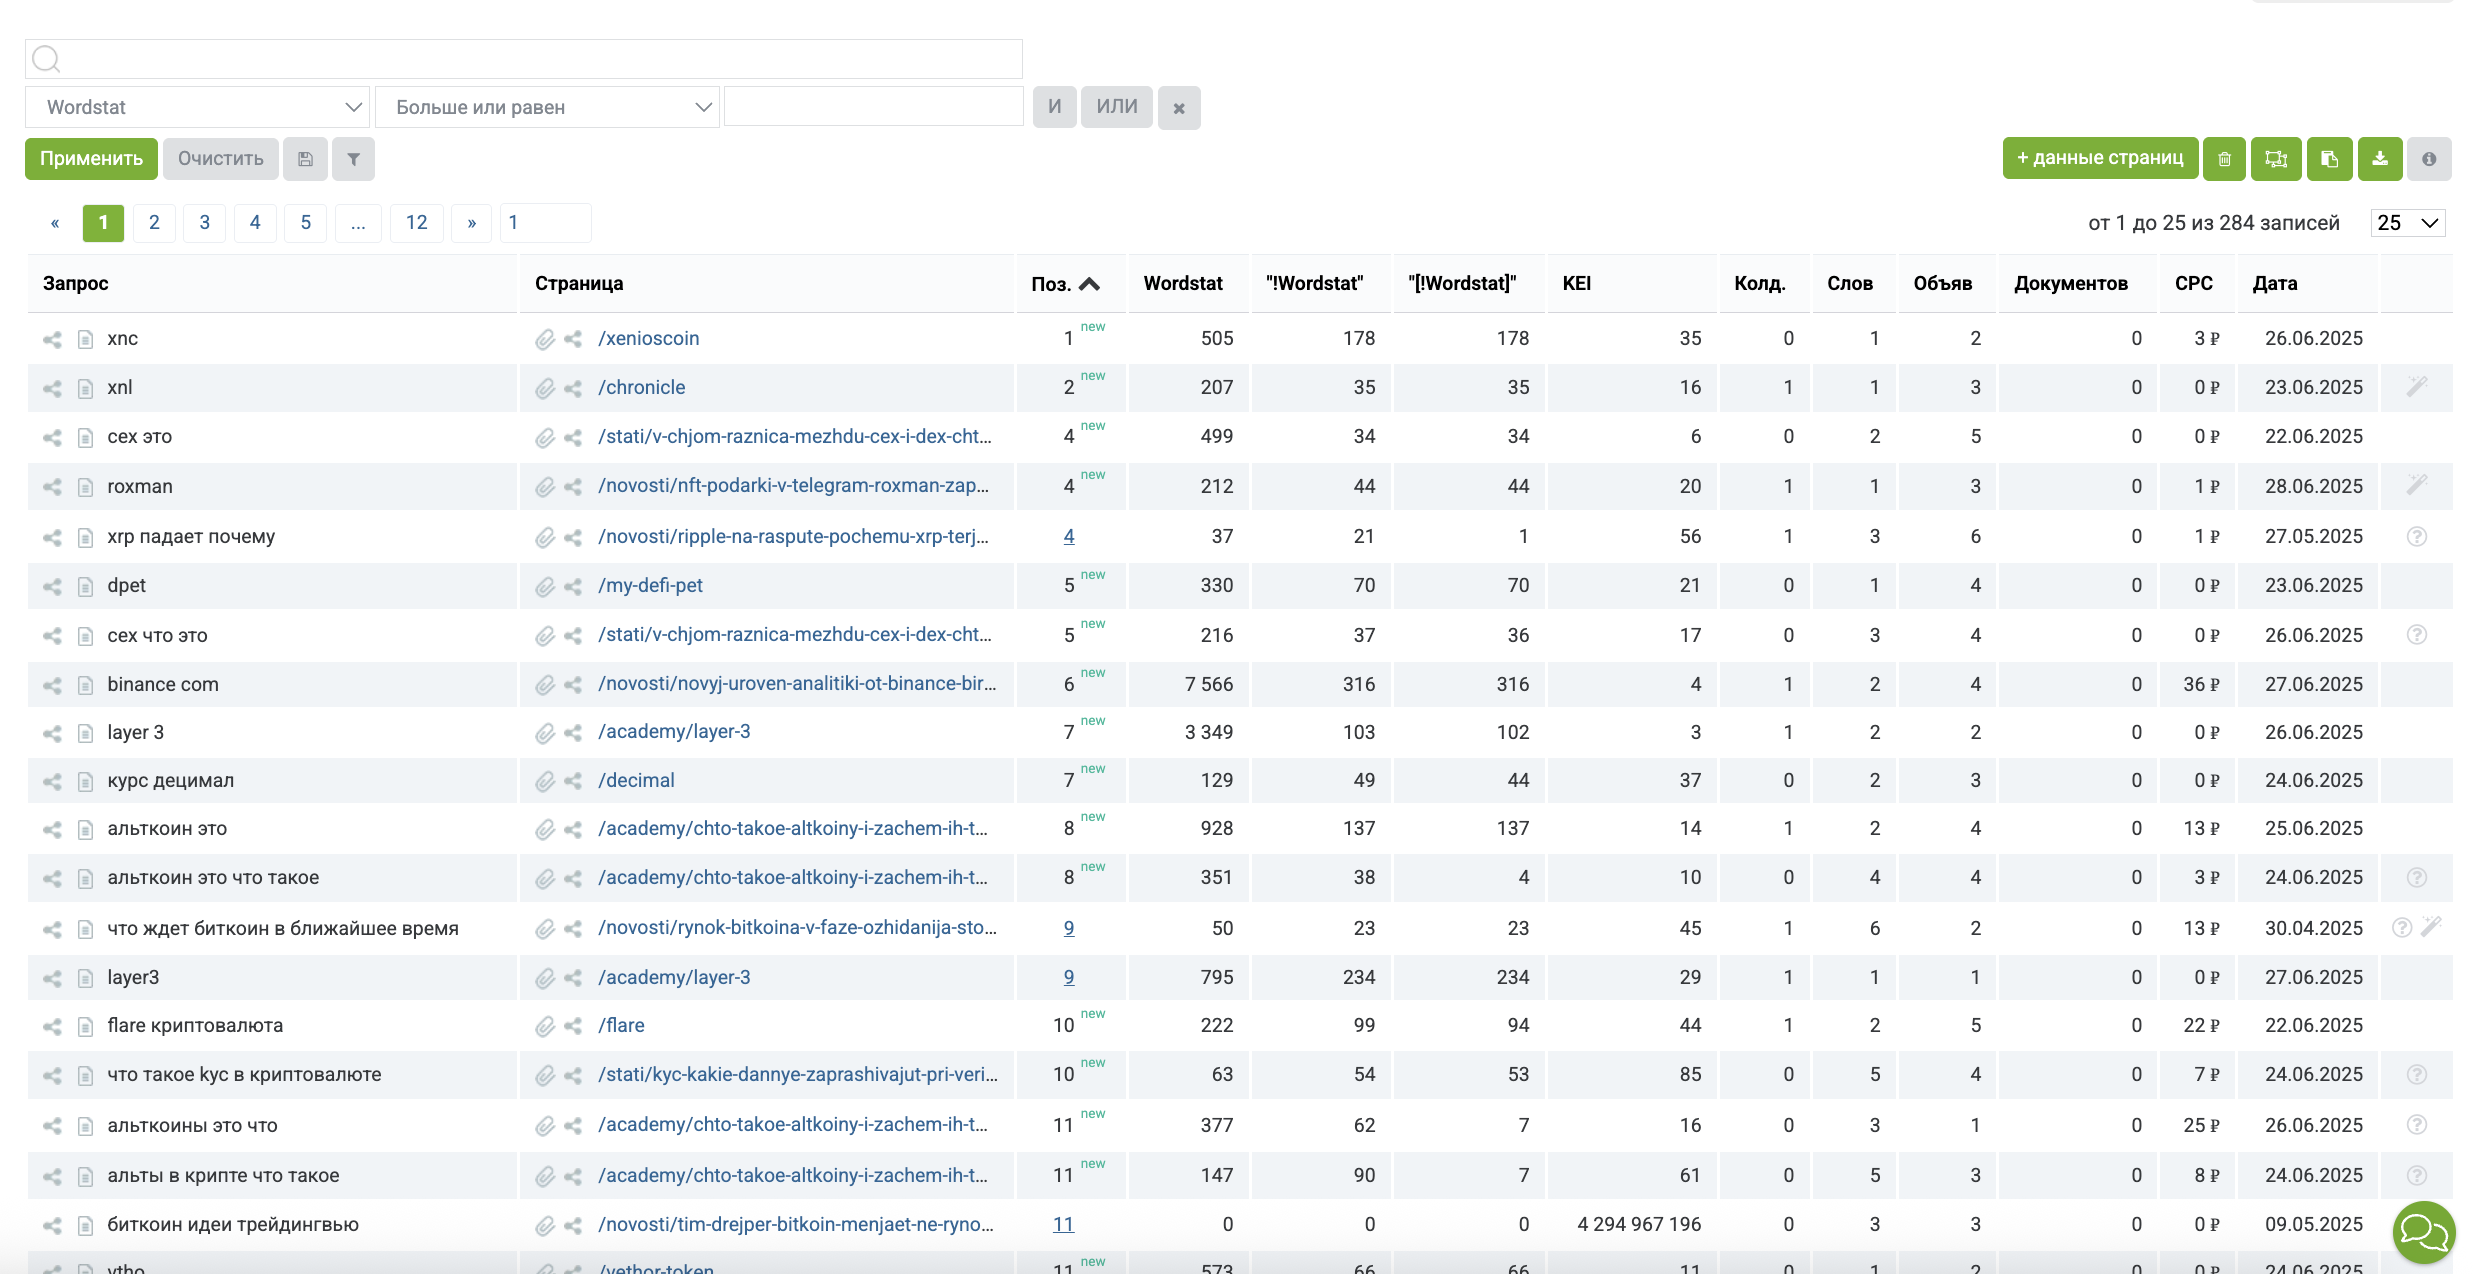
Task: Open the 25 records per page dropdown
Action: (2407, 223)
